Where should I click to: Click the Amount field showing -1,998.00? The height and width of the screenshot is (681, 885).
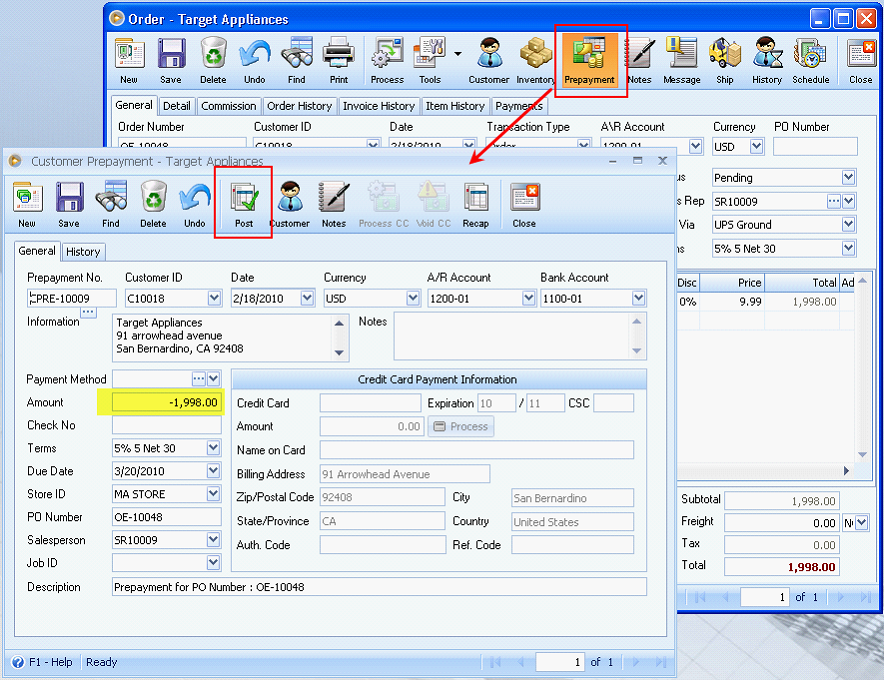167,402
